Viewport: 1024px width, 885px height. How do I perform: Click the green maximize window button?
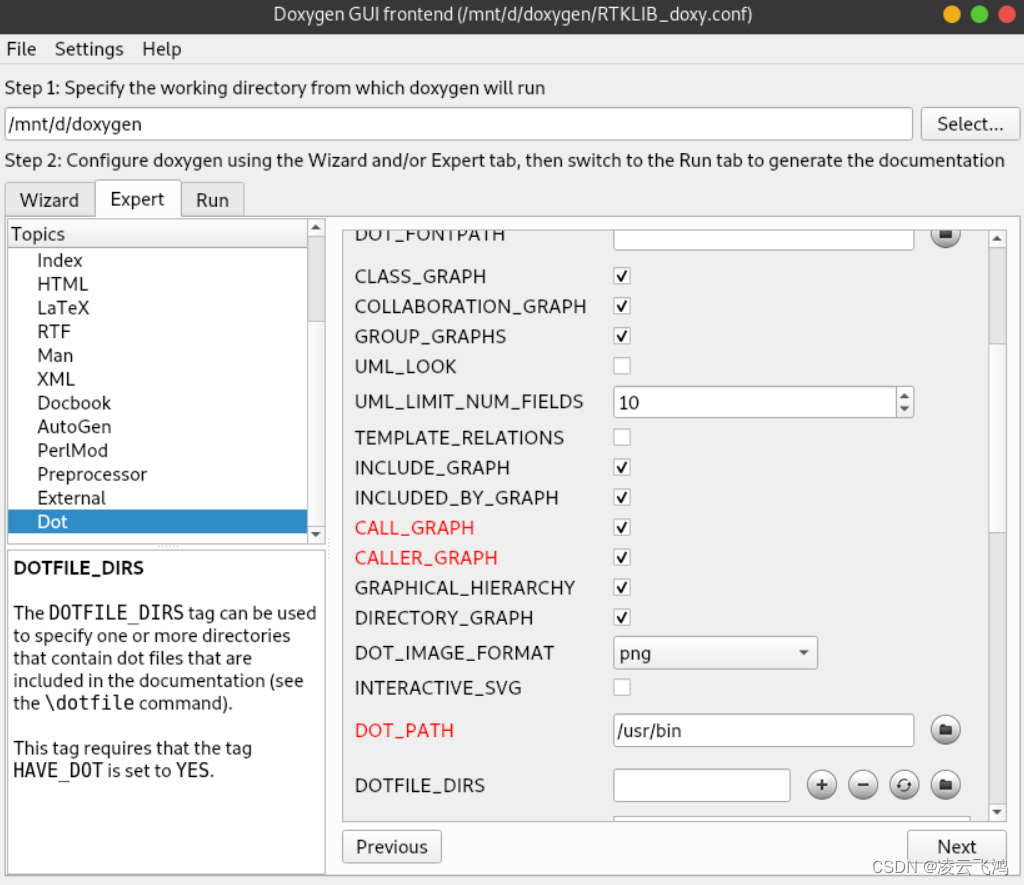(x=979, y=14)
